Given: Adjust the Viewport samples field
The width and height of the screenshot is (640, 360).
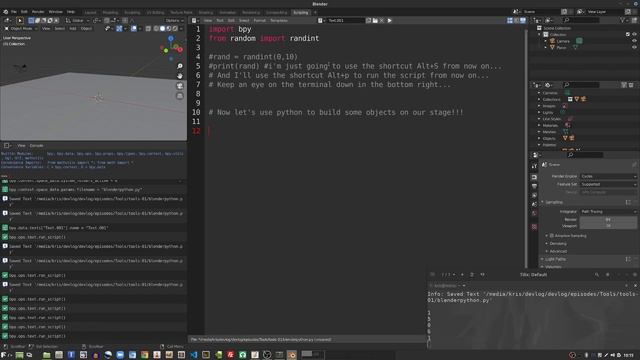Looking at the screenshot, I should click(608, 226).
